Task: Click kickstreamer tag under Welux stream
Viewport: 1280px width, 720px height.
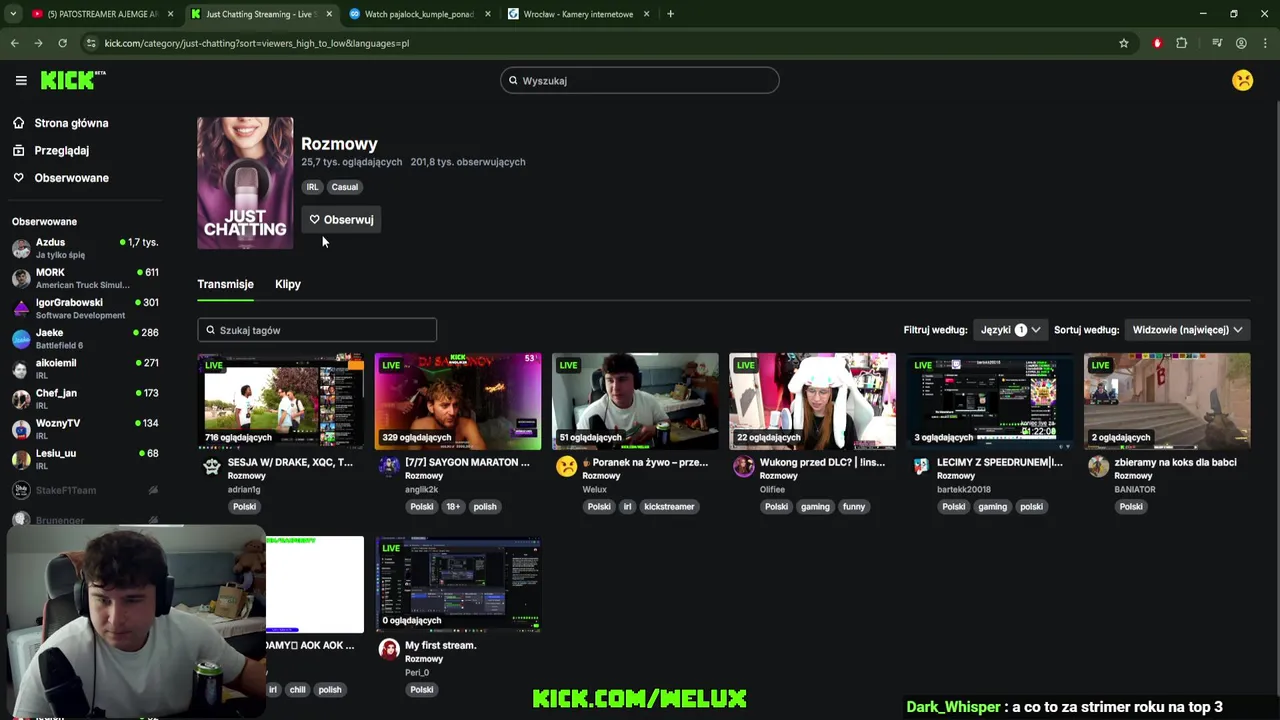Action: [669, 507]
